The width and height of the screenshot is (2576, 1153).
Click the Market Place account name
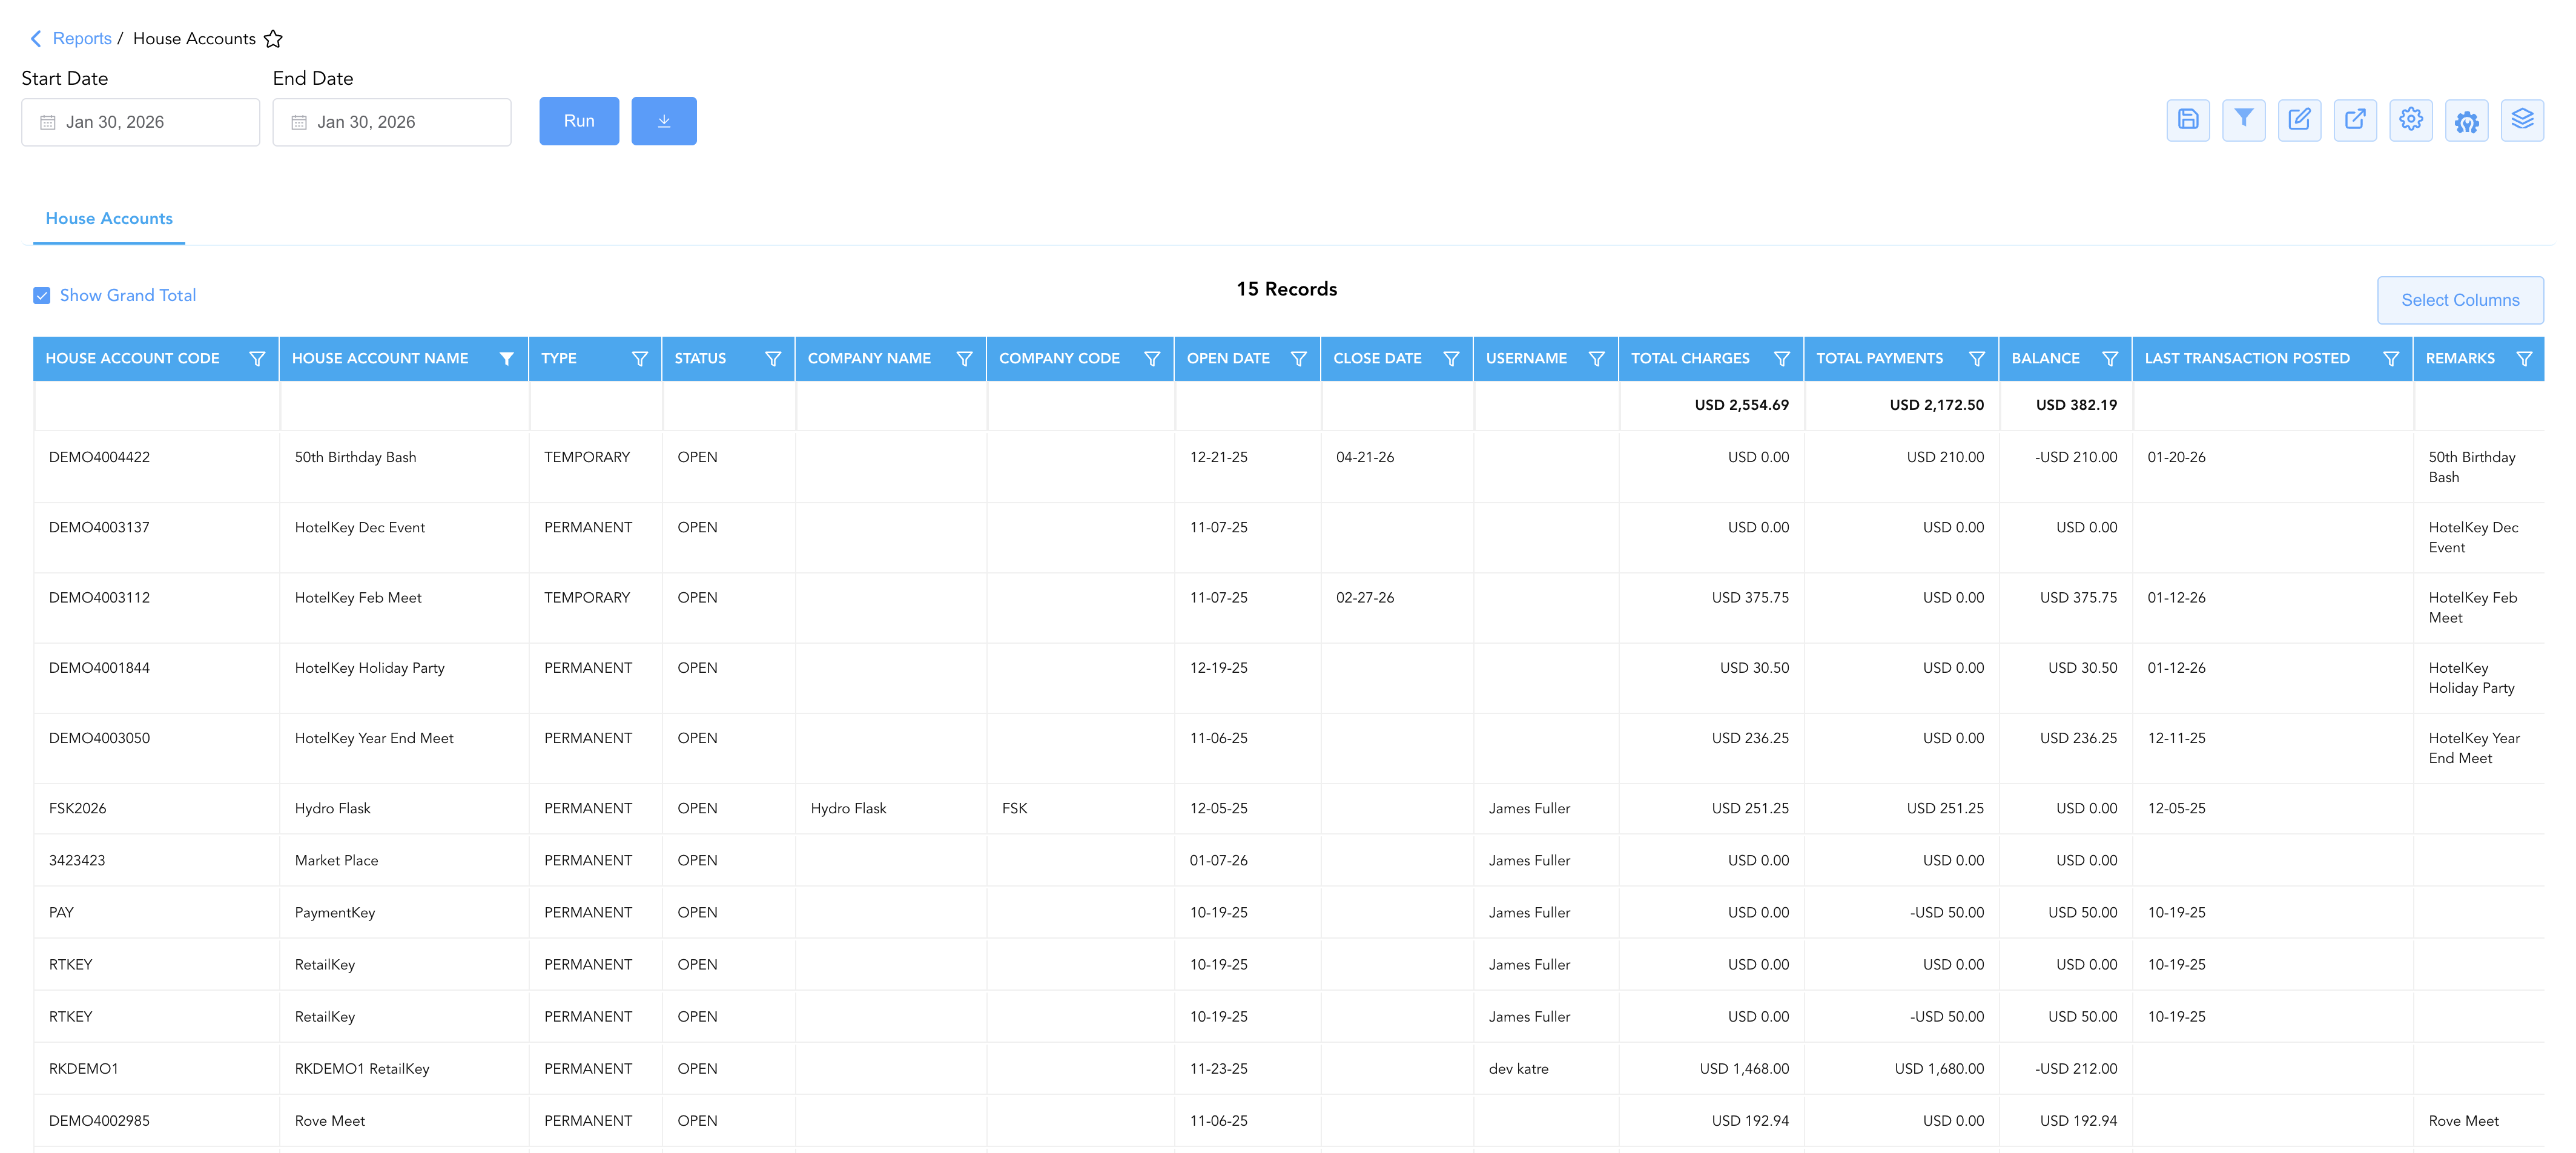point(337,861)
